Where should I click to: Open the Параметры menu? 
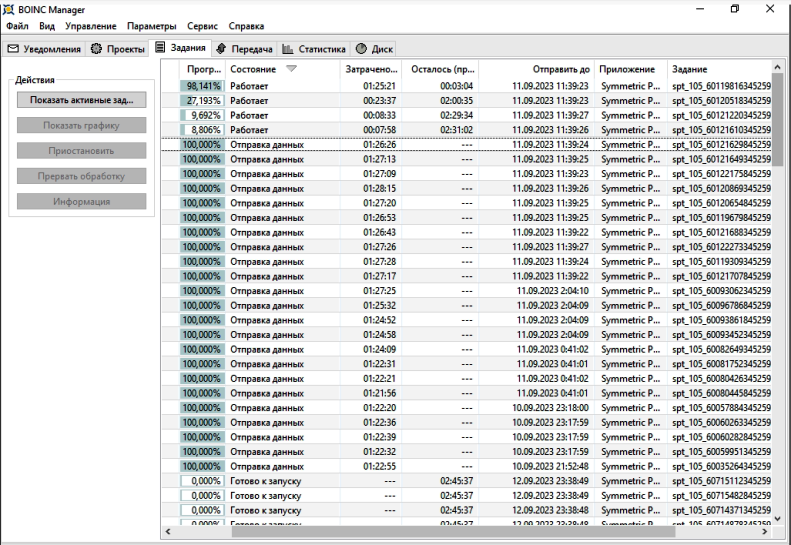click(x=152, y=26)
